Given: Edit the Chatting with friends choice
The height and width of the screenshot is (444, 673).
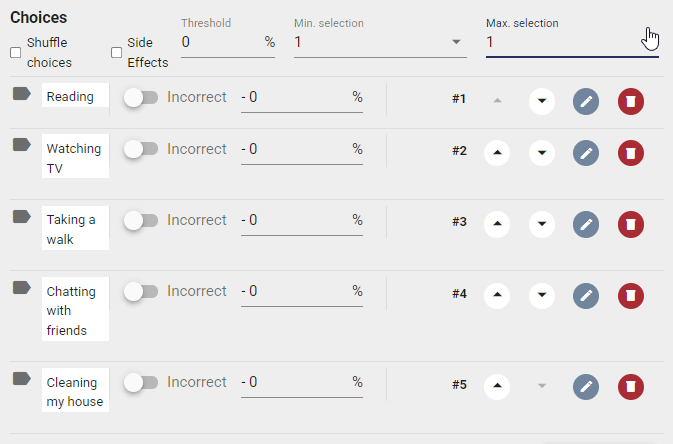Looking at the screenshot, I should [x=586, y=295].
